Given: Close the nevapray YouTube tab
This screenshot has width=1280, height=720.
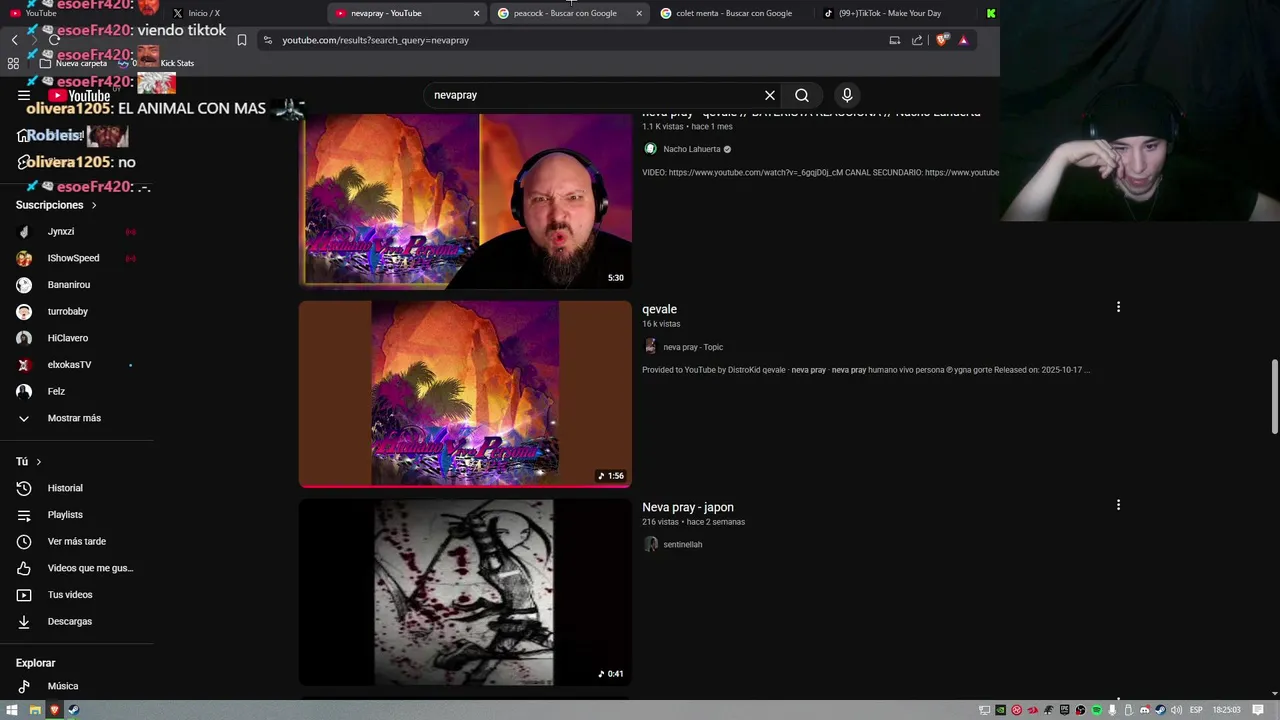Looking at the screenshot, I should (x=476, y=13).
